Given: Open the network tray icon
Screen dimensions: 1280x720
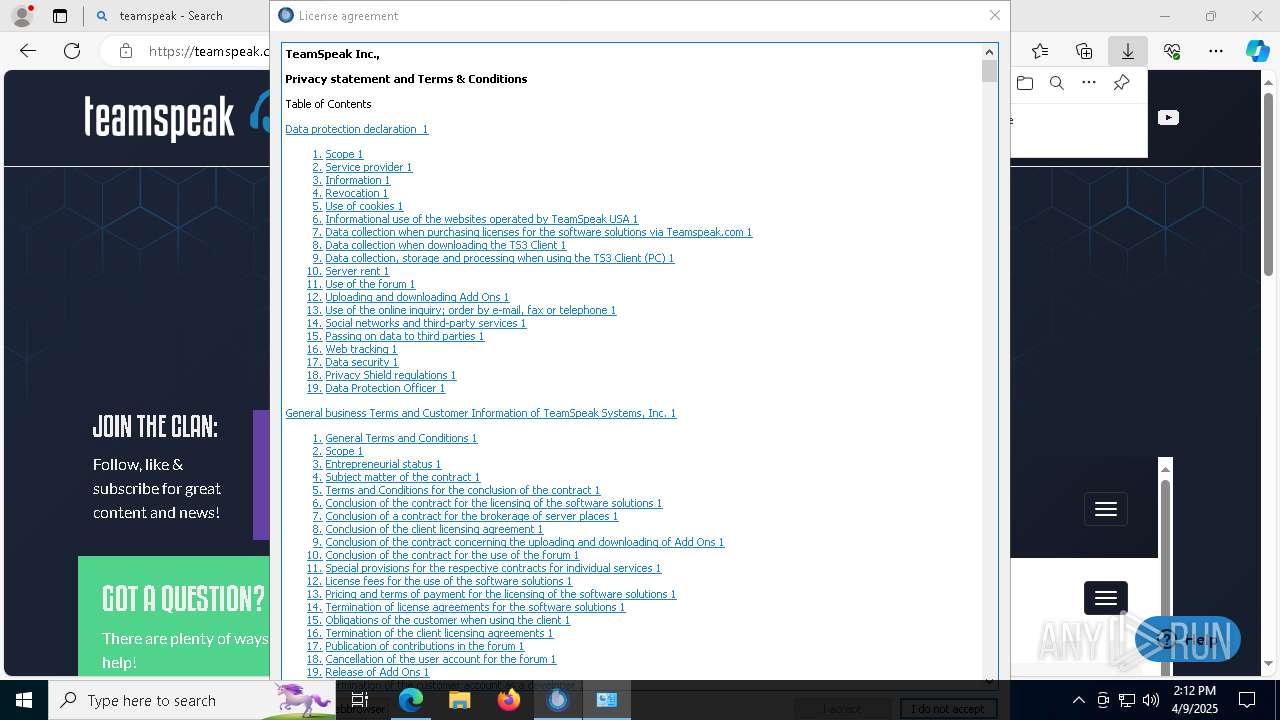Looking at the screenshot, I should click(1127, 700).
